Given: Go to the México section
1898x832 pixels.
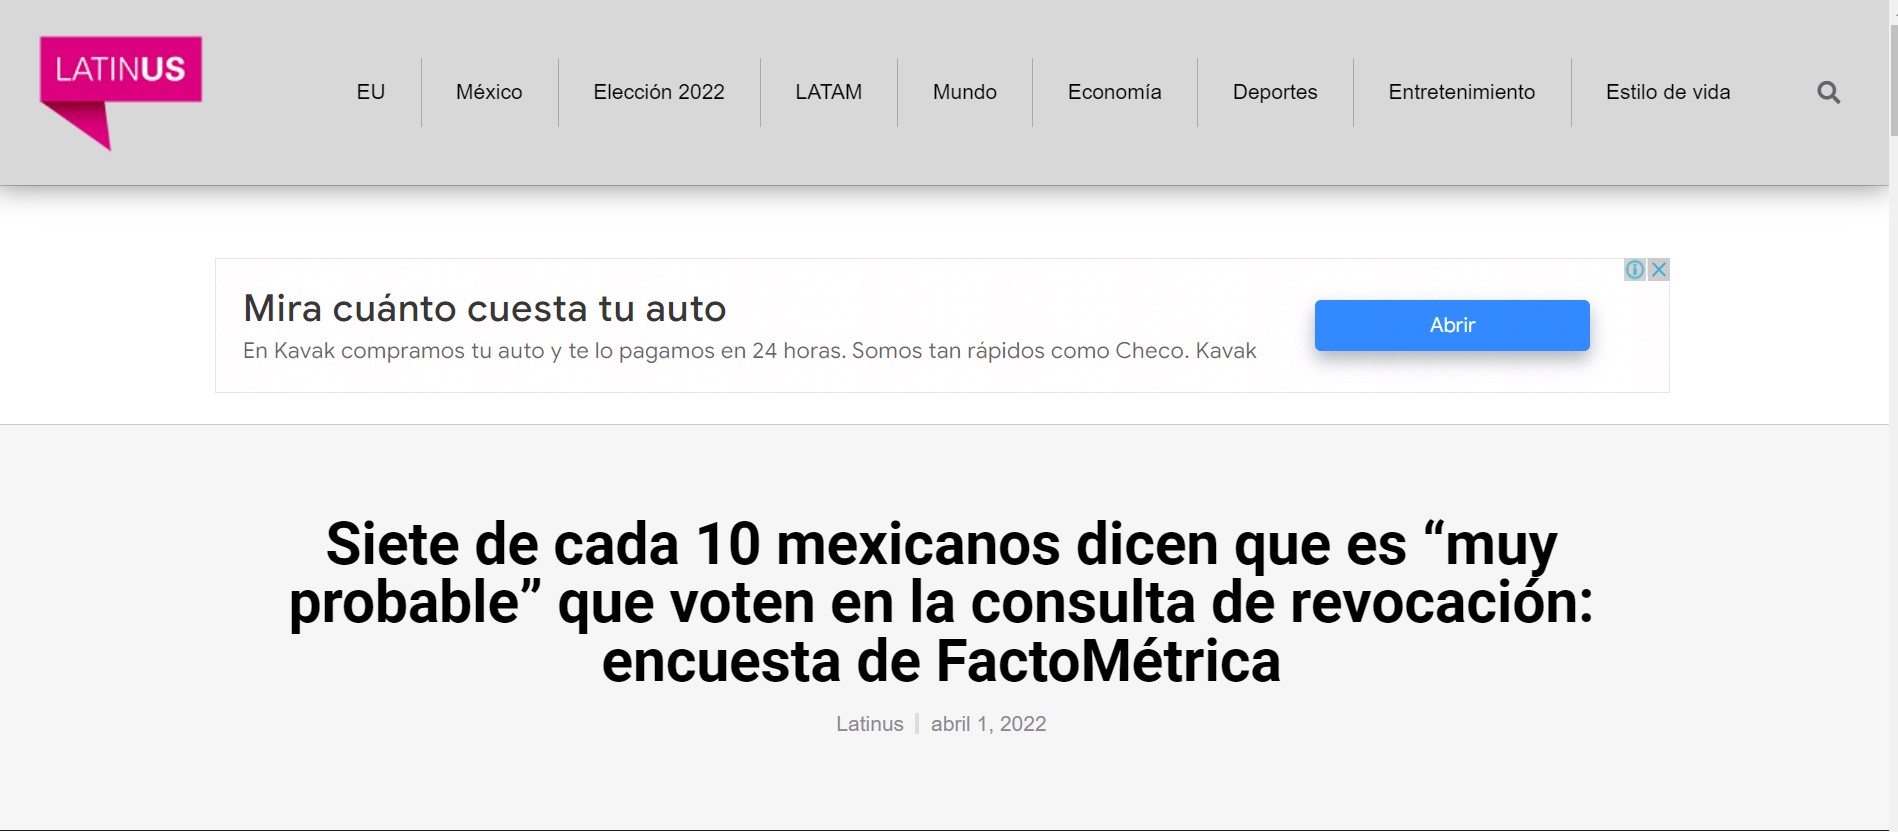Looking at the screenshot, I should (x=489, y=92).
